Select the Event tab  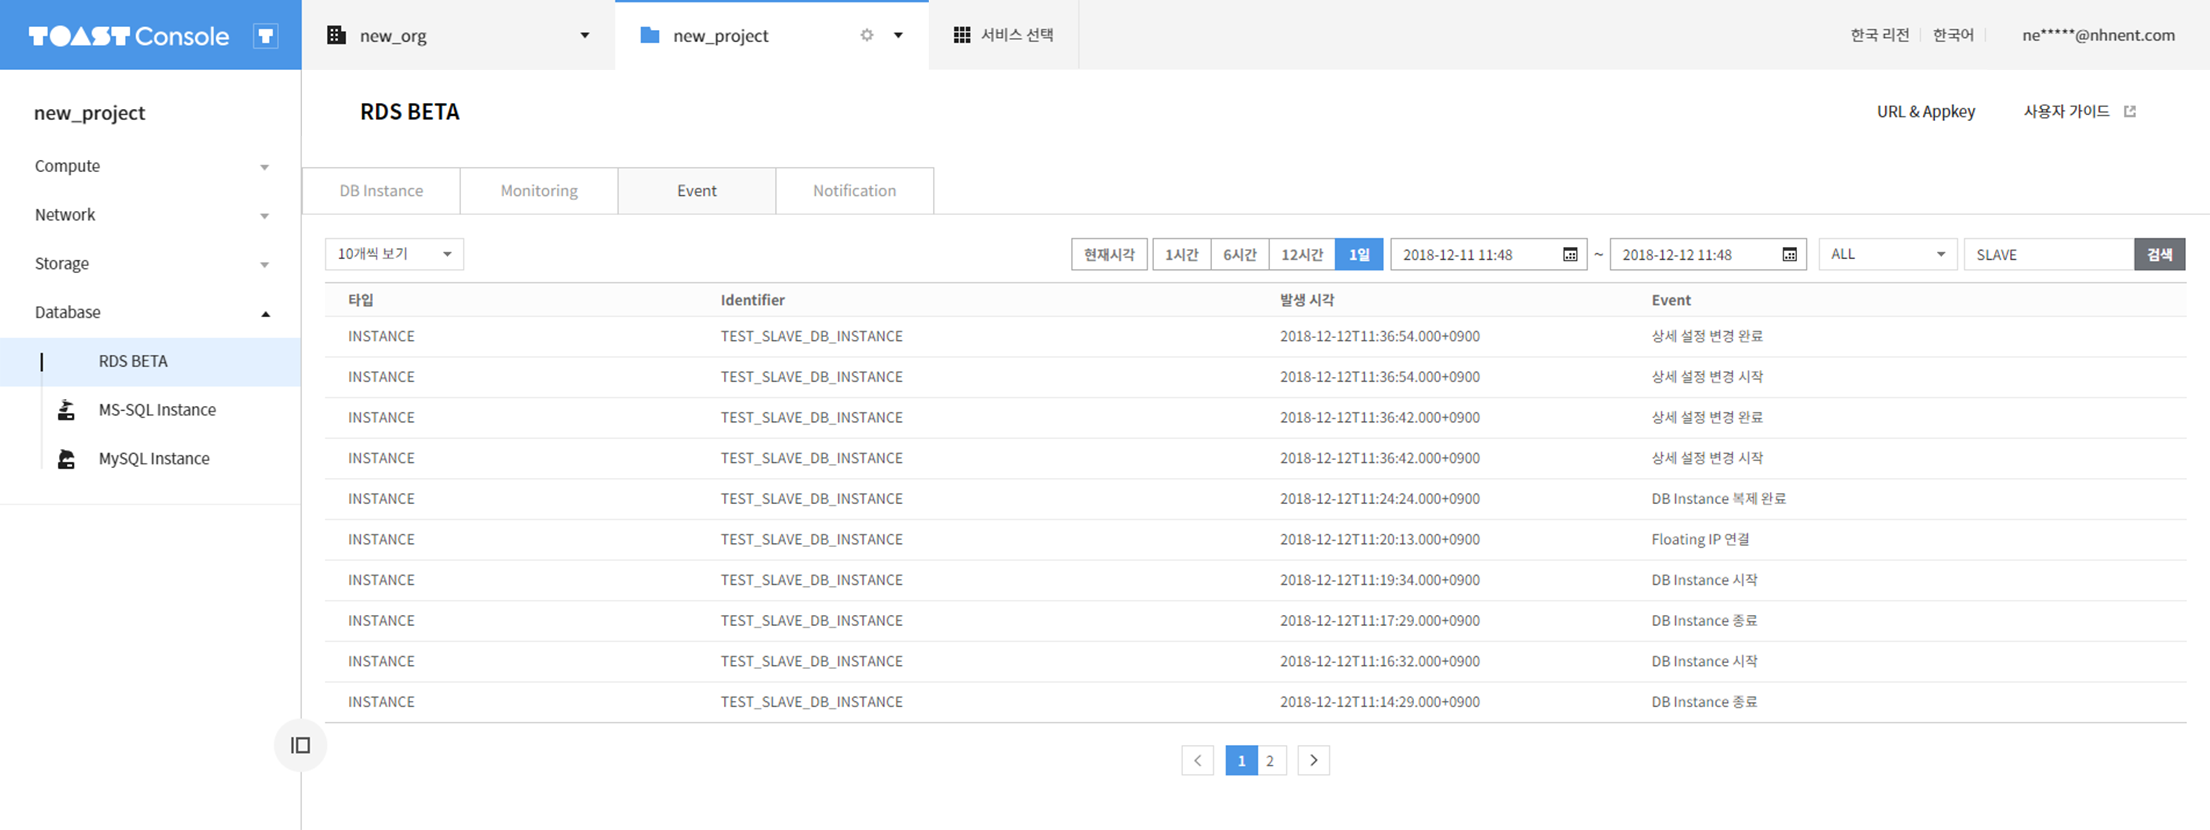point(697,191)
